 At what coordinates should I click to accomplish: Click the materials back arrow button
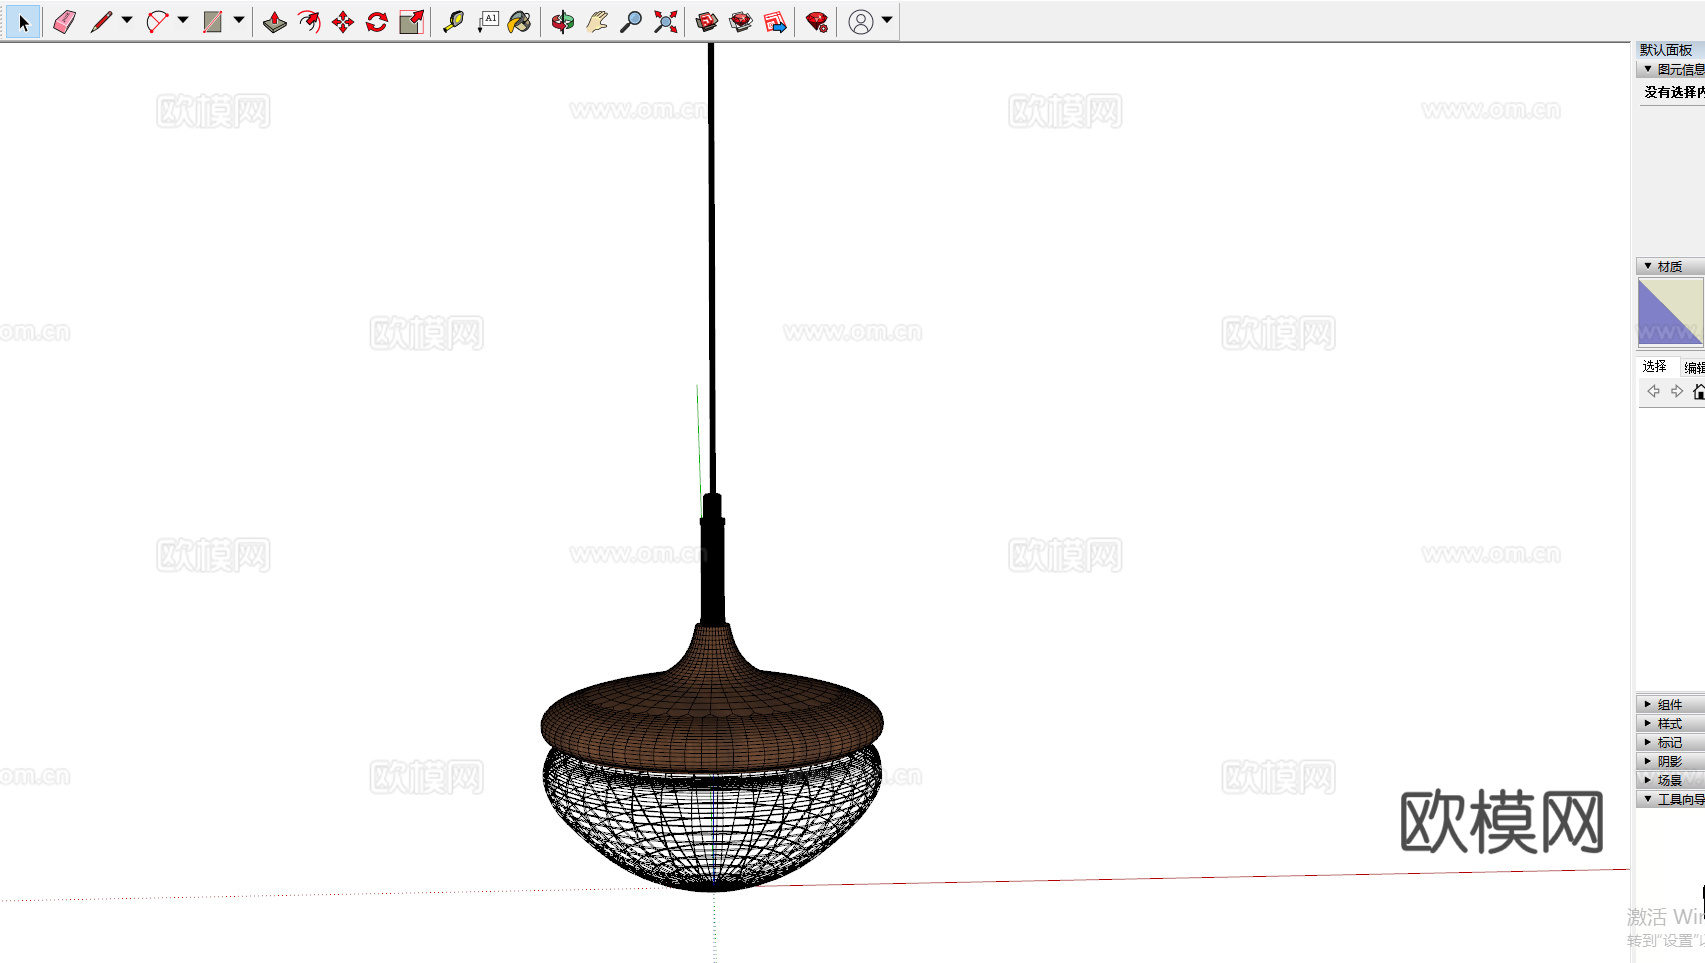click(1653, 392)
